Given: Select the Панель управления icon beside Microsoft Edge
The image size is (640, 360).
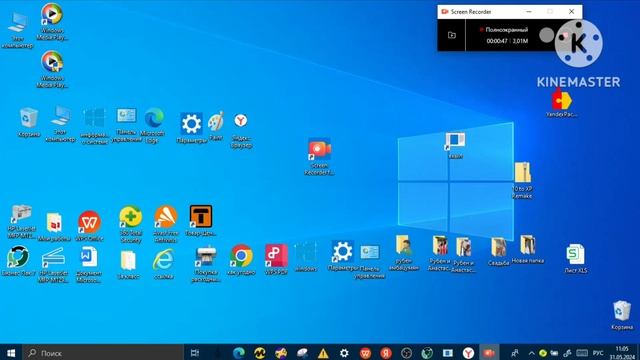Looking at the screenshot, I should click(x=127, y=124).
